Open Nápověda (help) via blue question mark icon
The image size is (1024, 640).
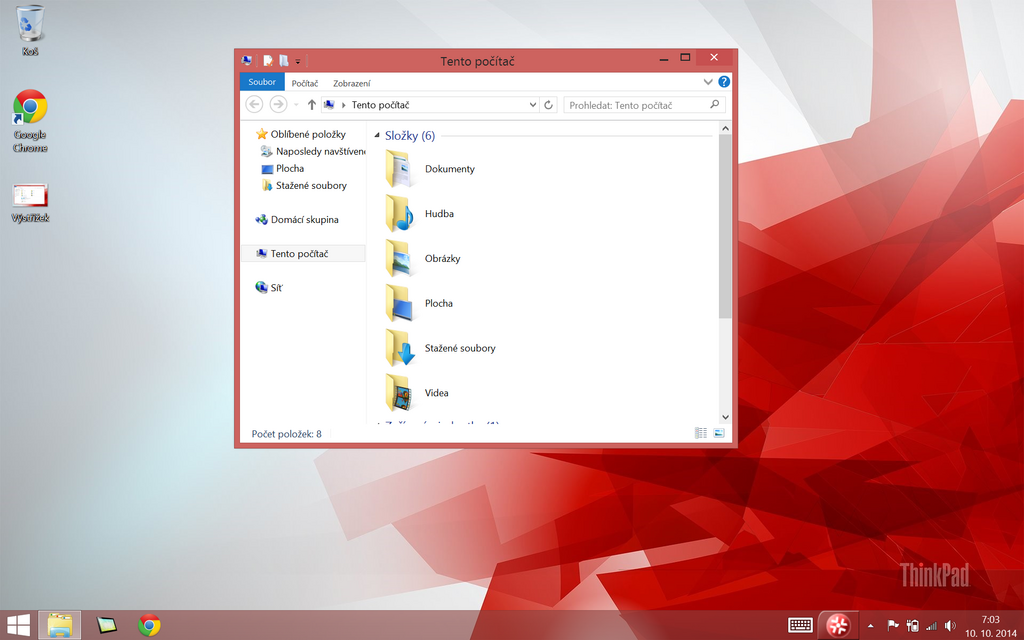click(x=723, y=82)
